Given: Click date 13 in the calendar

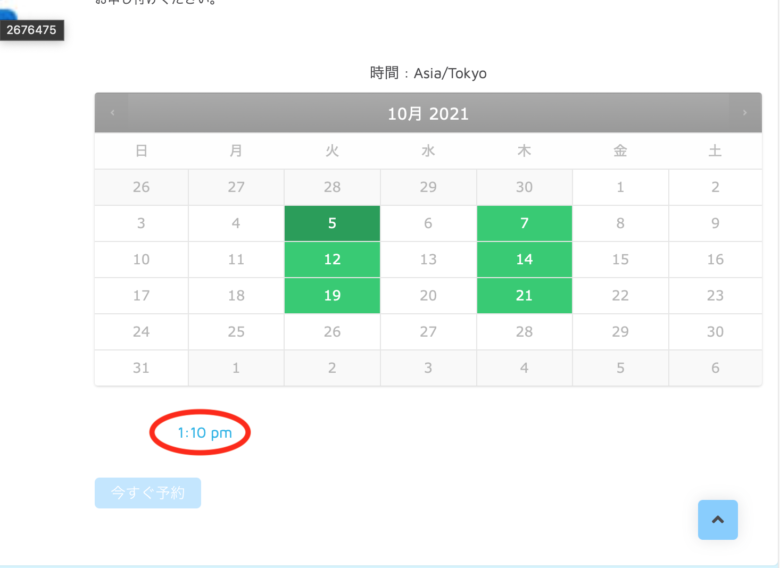Looking at the screenshot, I should (x=428, y=260).
